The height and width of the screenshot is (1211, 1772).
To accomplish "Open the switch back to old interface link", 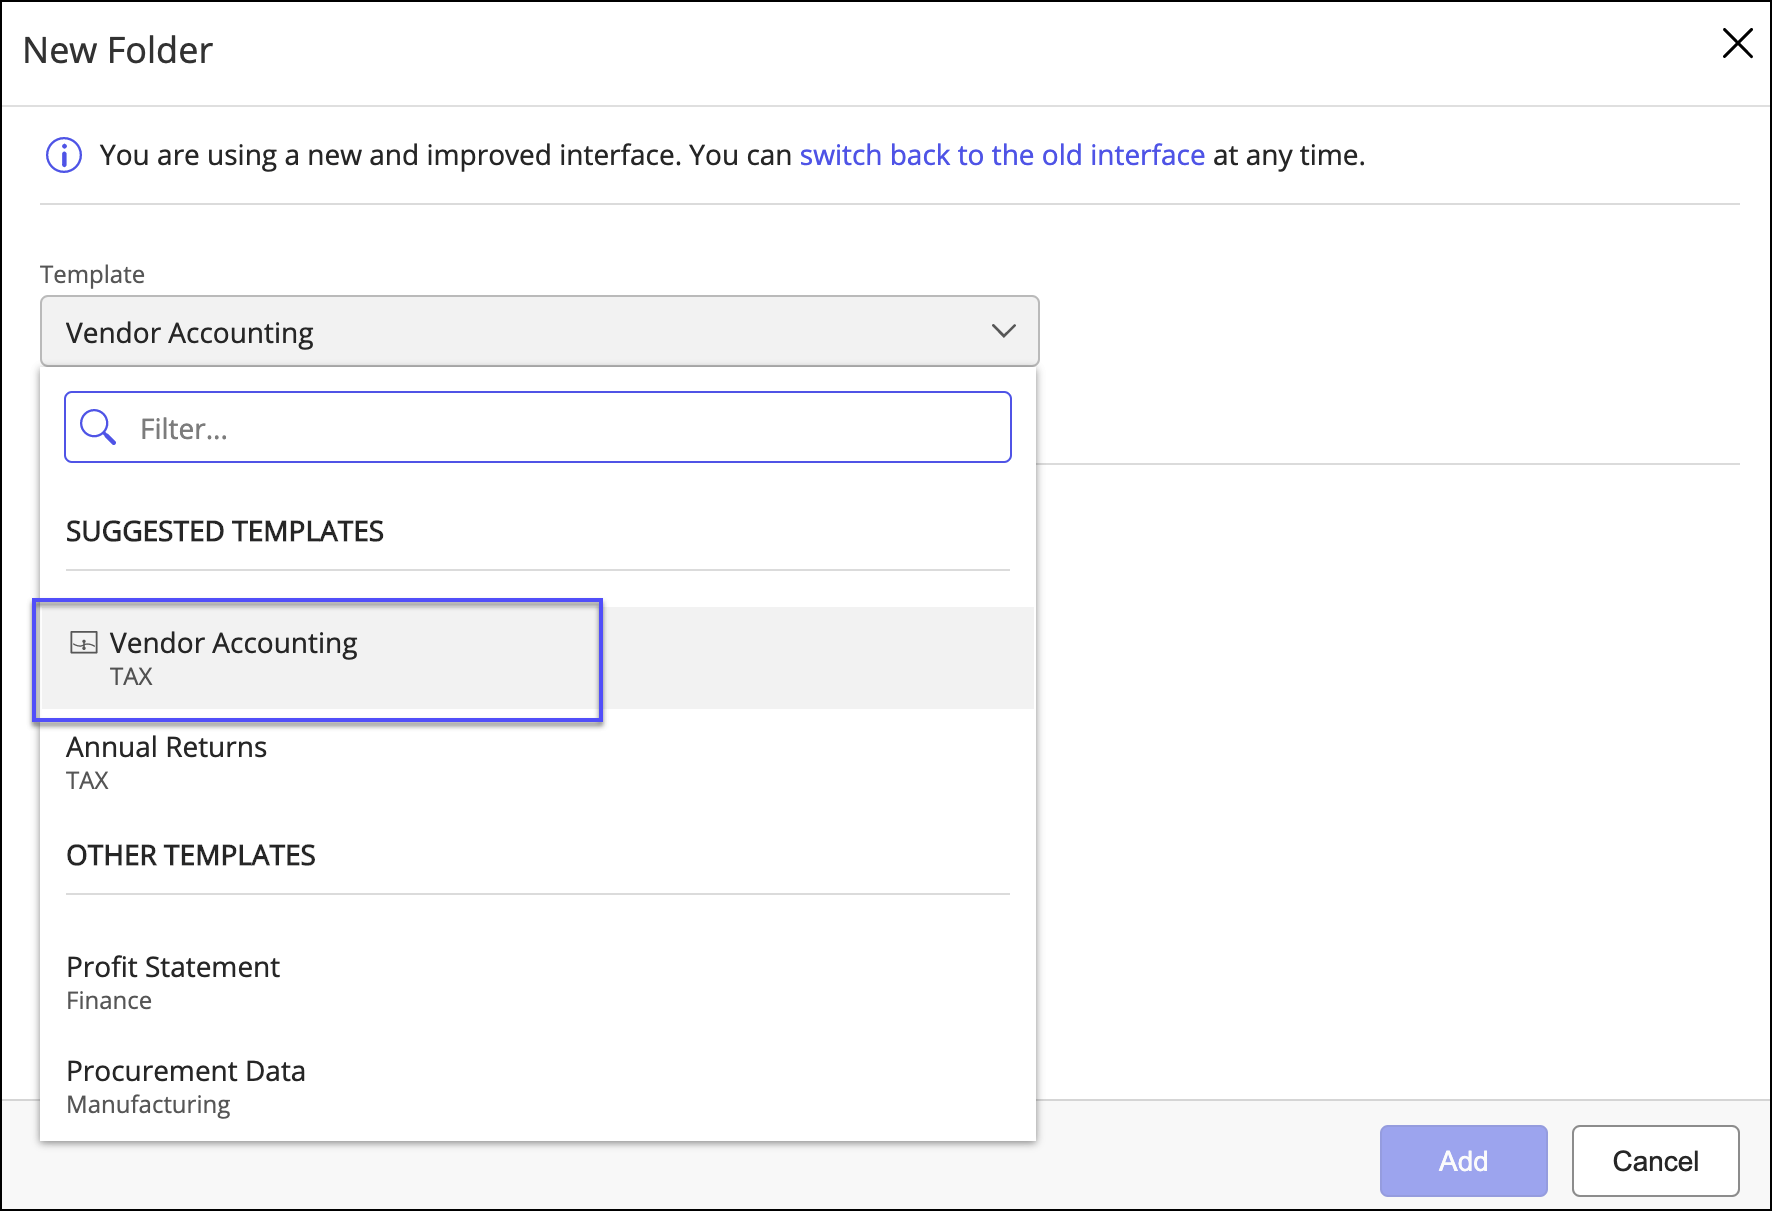I will tap(1002, 155).
